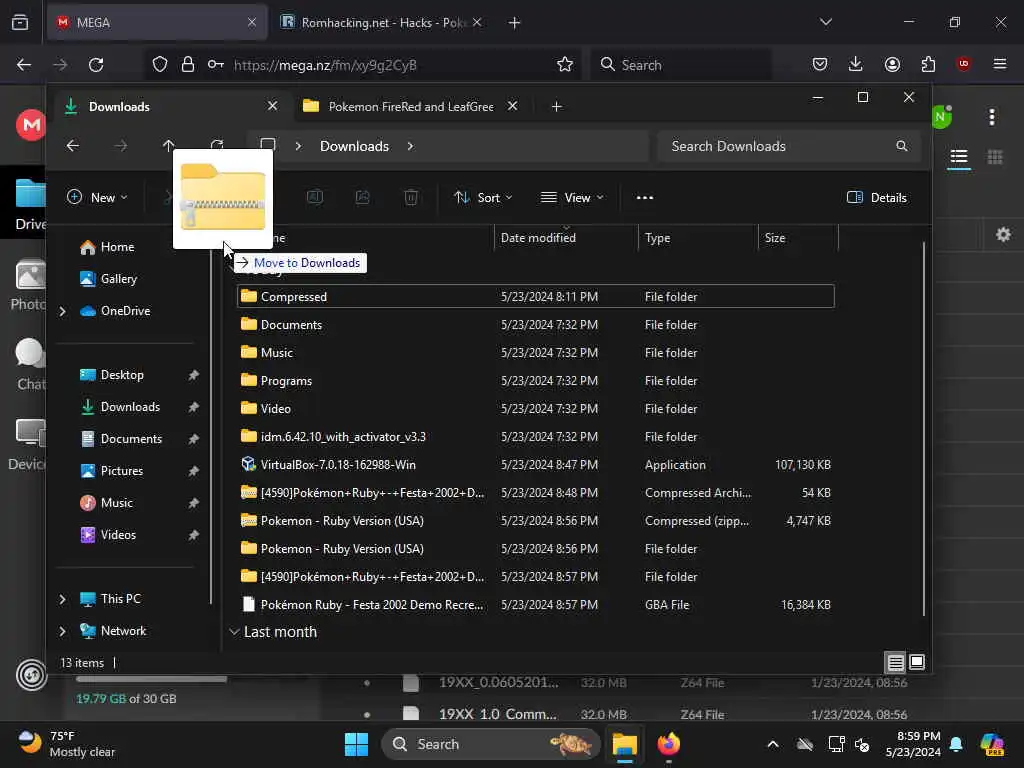The width and height of the screenshot is (1024, 768).
Task: Open the View dropdown menu
Action: (572, 197)
